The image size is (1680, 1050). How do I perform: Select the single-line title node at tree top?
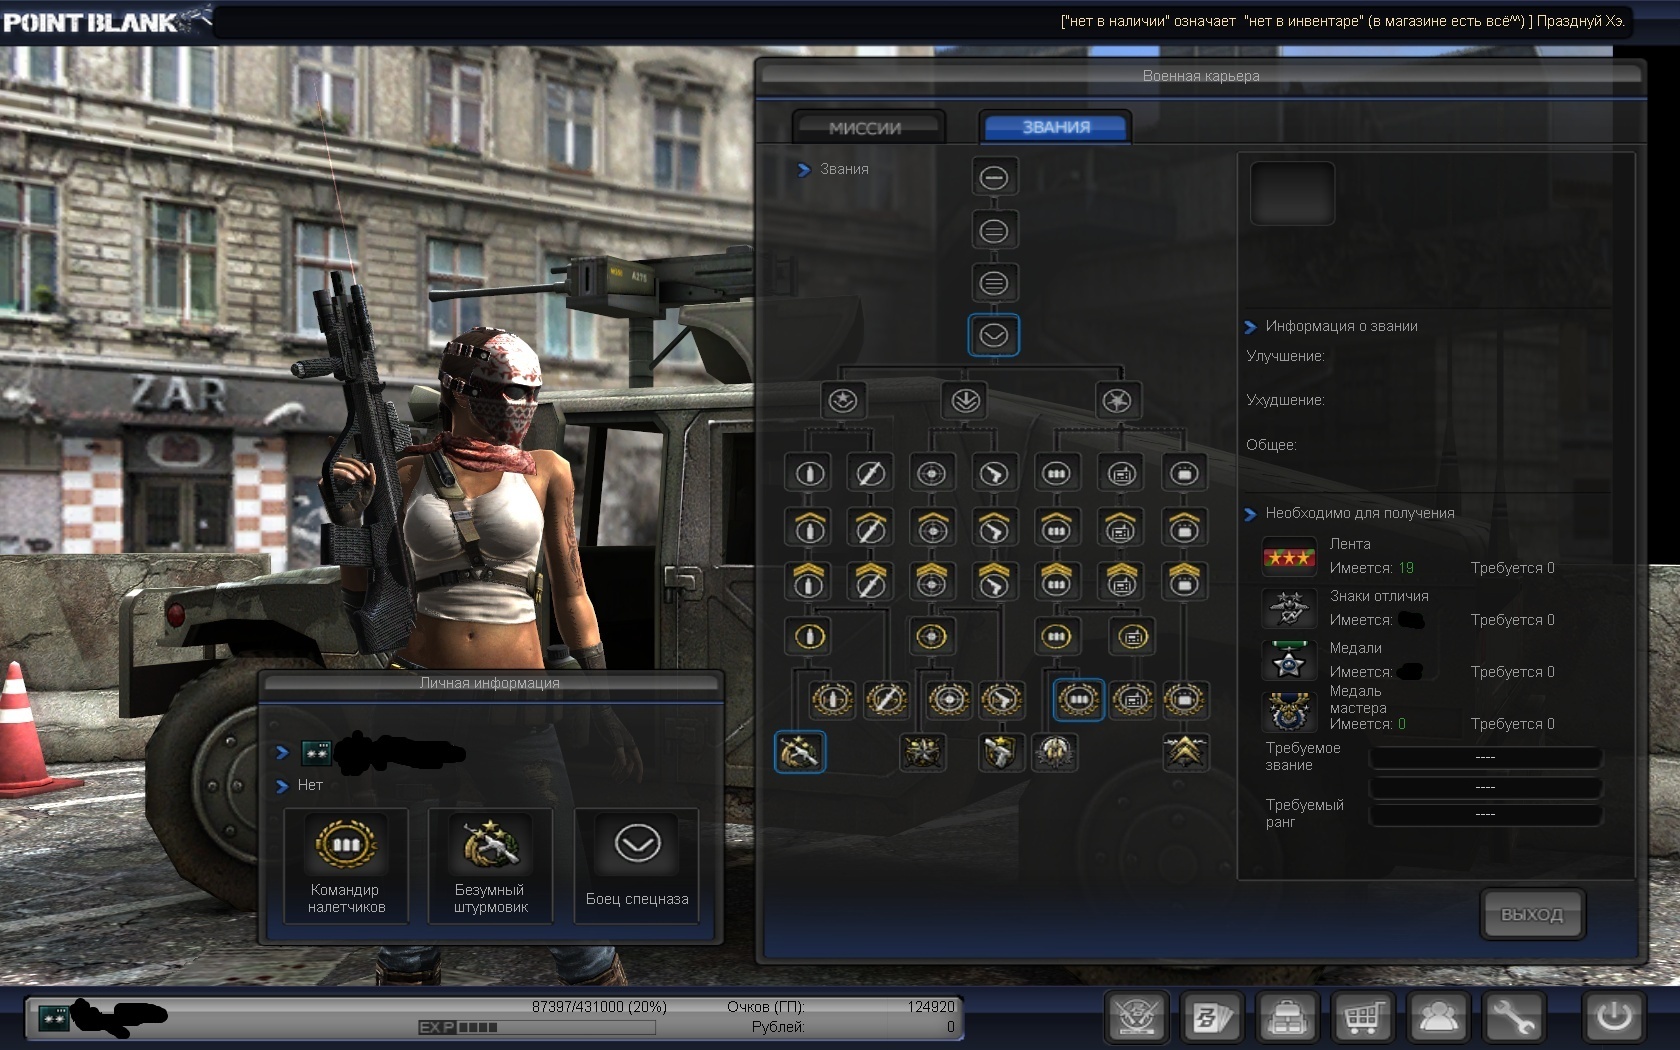click(x=993, y=178)
